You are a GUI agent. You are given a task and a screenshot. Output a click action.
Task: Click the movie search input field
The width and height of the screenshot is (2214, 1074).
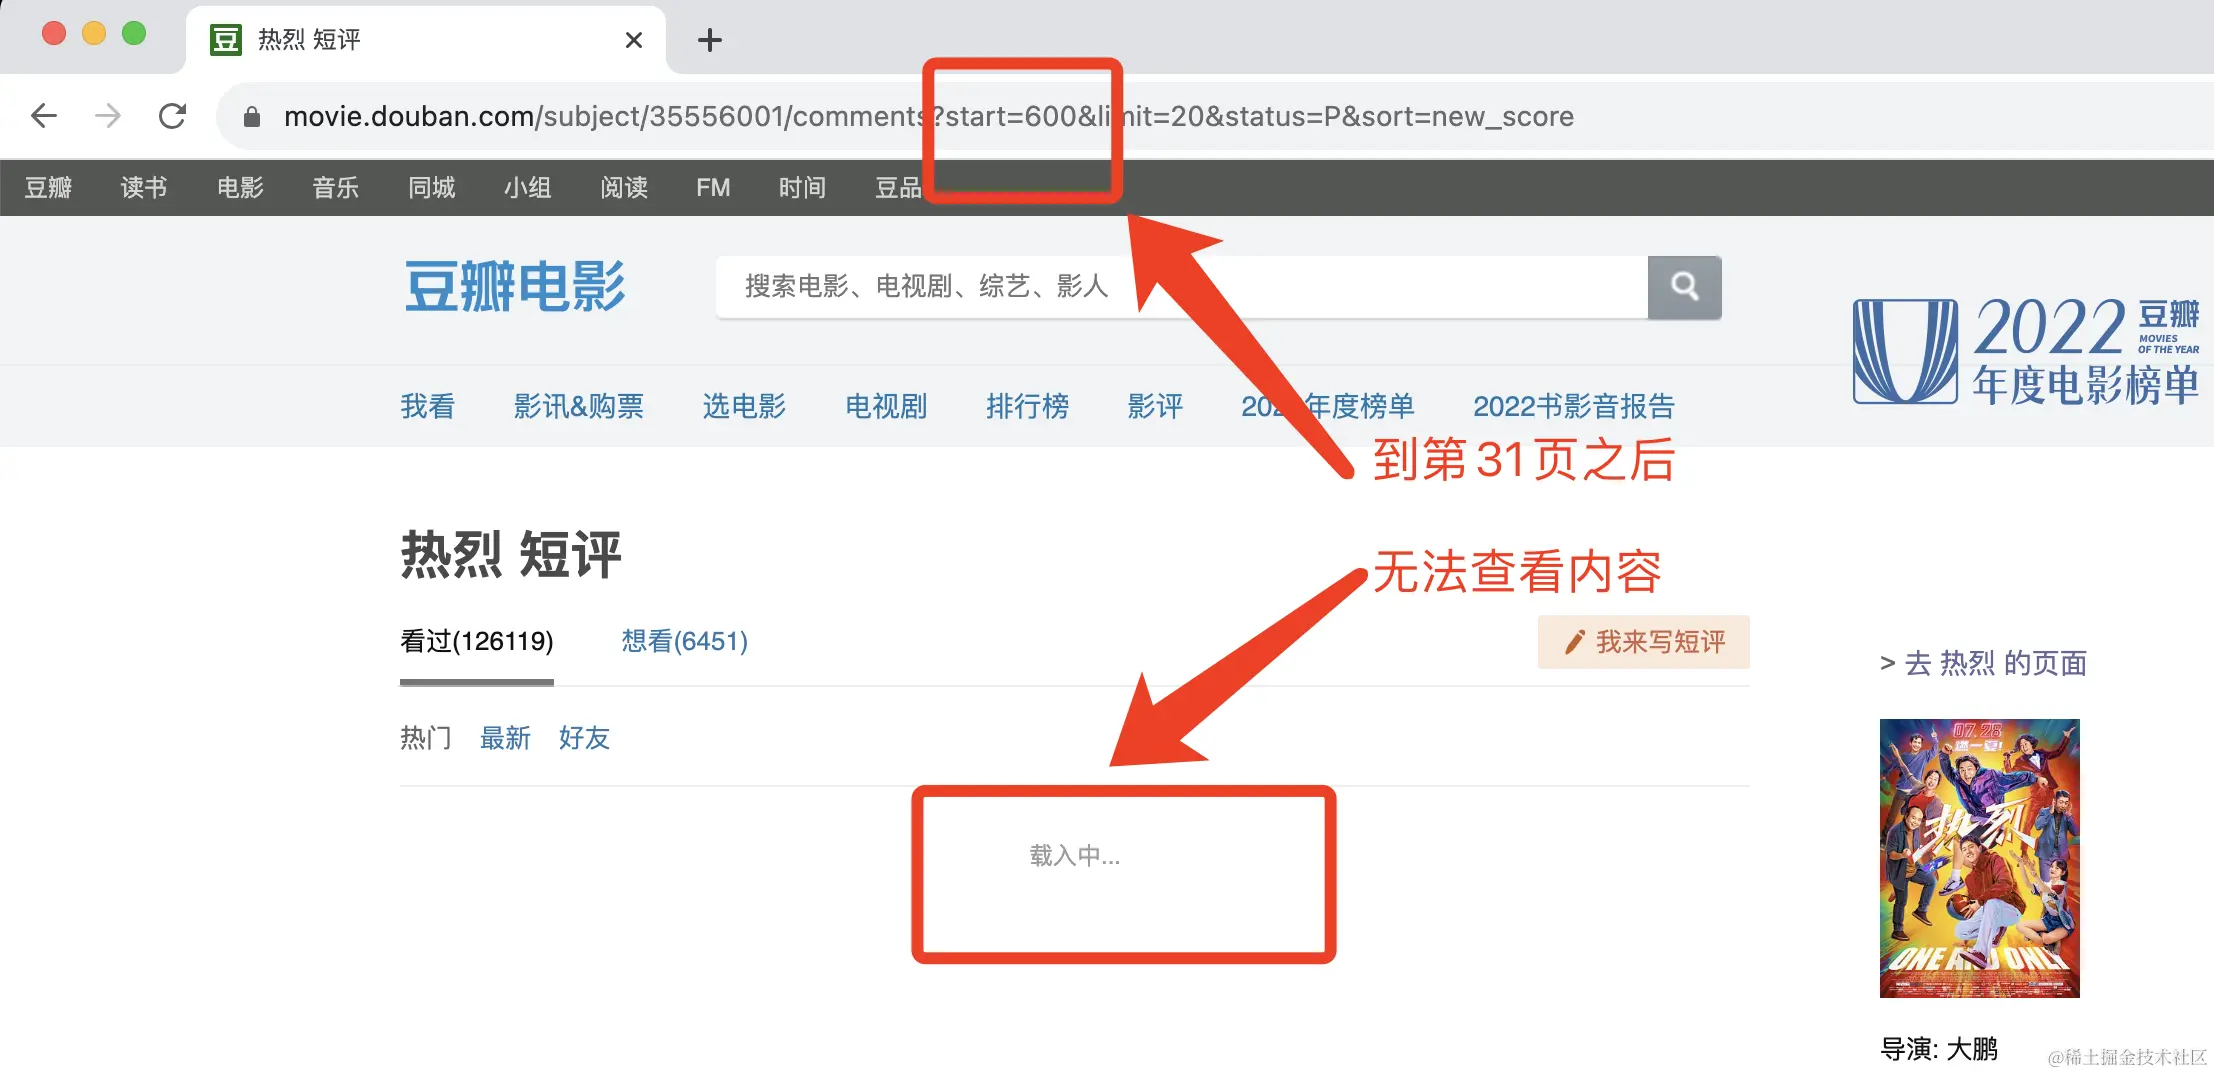point(1181,287)
